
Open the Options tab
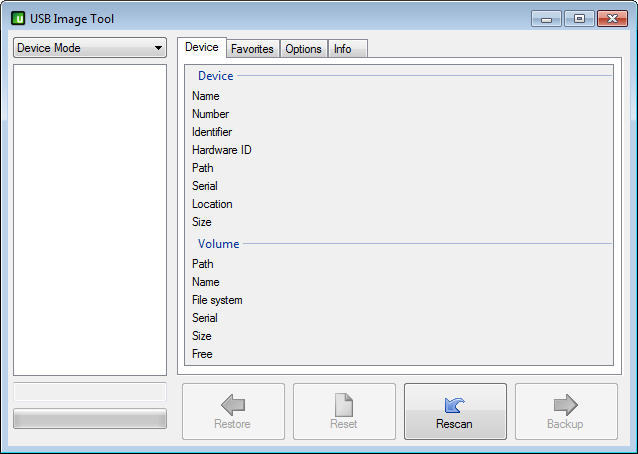click(303, 49)
